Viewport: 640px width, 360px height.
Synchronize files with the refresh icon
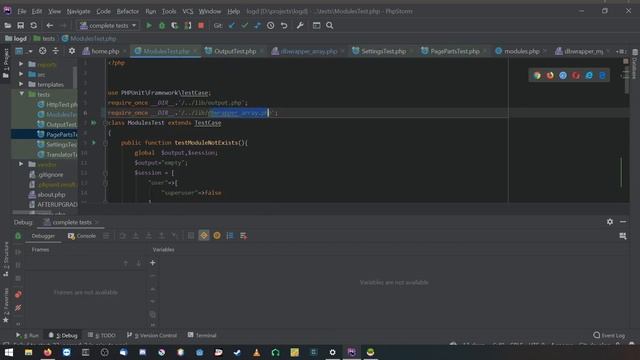pos(33,25)
